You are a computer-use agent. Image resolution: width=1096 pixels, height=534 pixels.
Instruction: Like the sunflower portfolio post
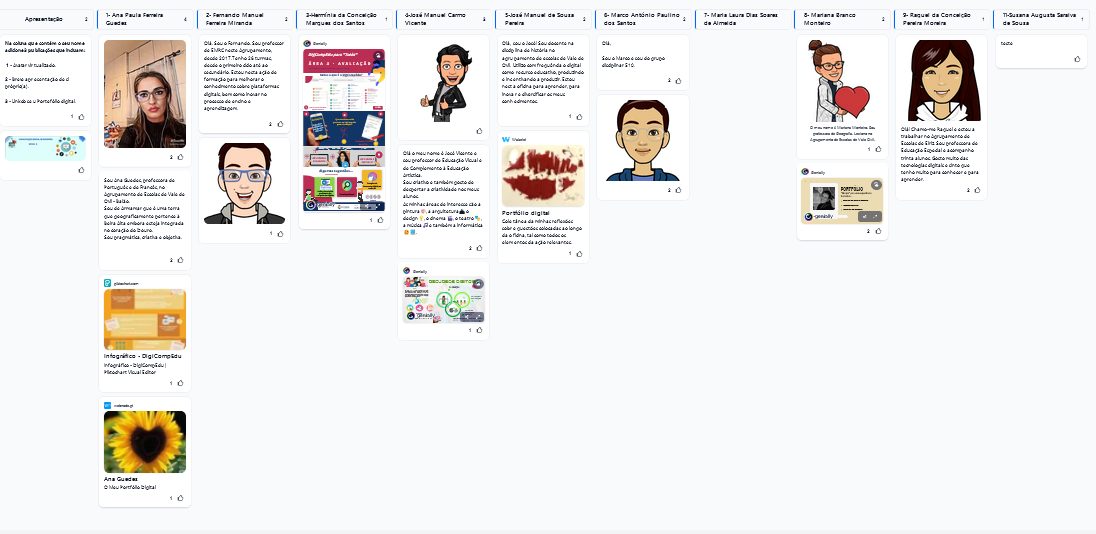click(181, 497)
